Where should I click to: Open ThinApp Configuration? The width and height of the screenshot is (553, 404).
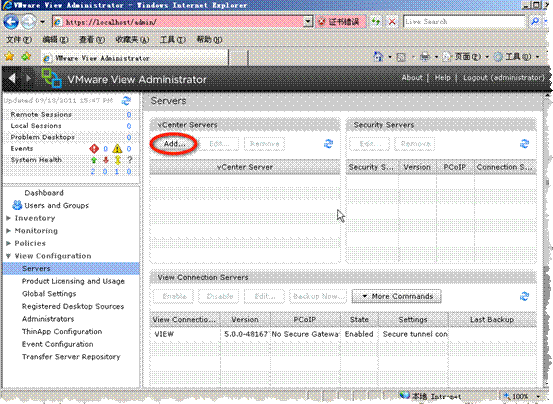point(62,331)
